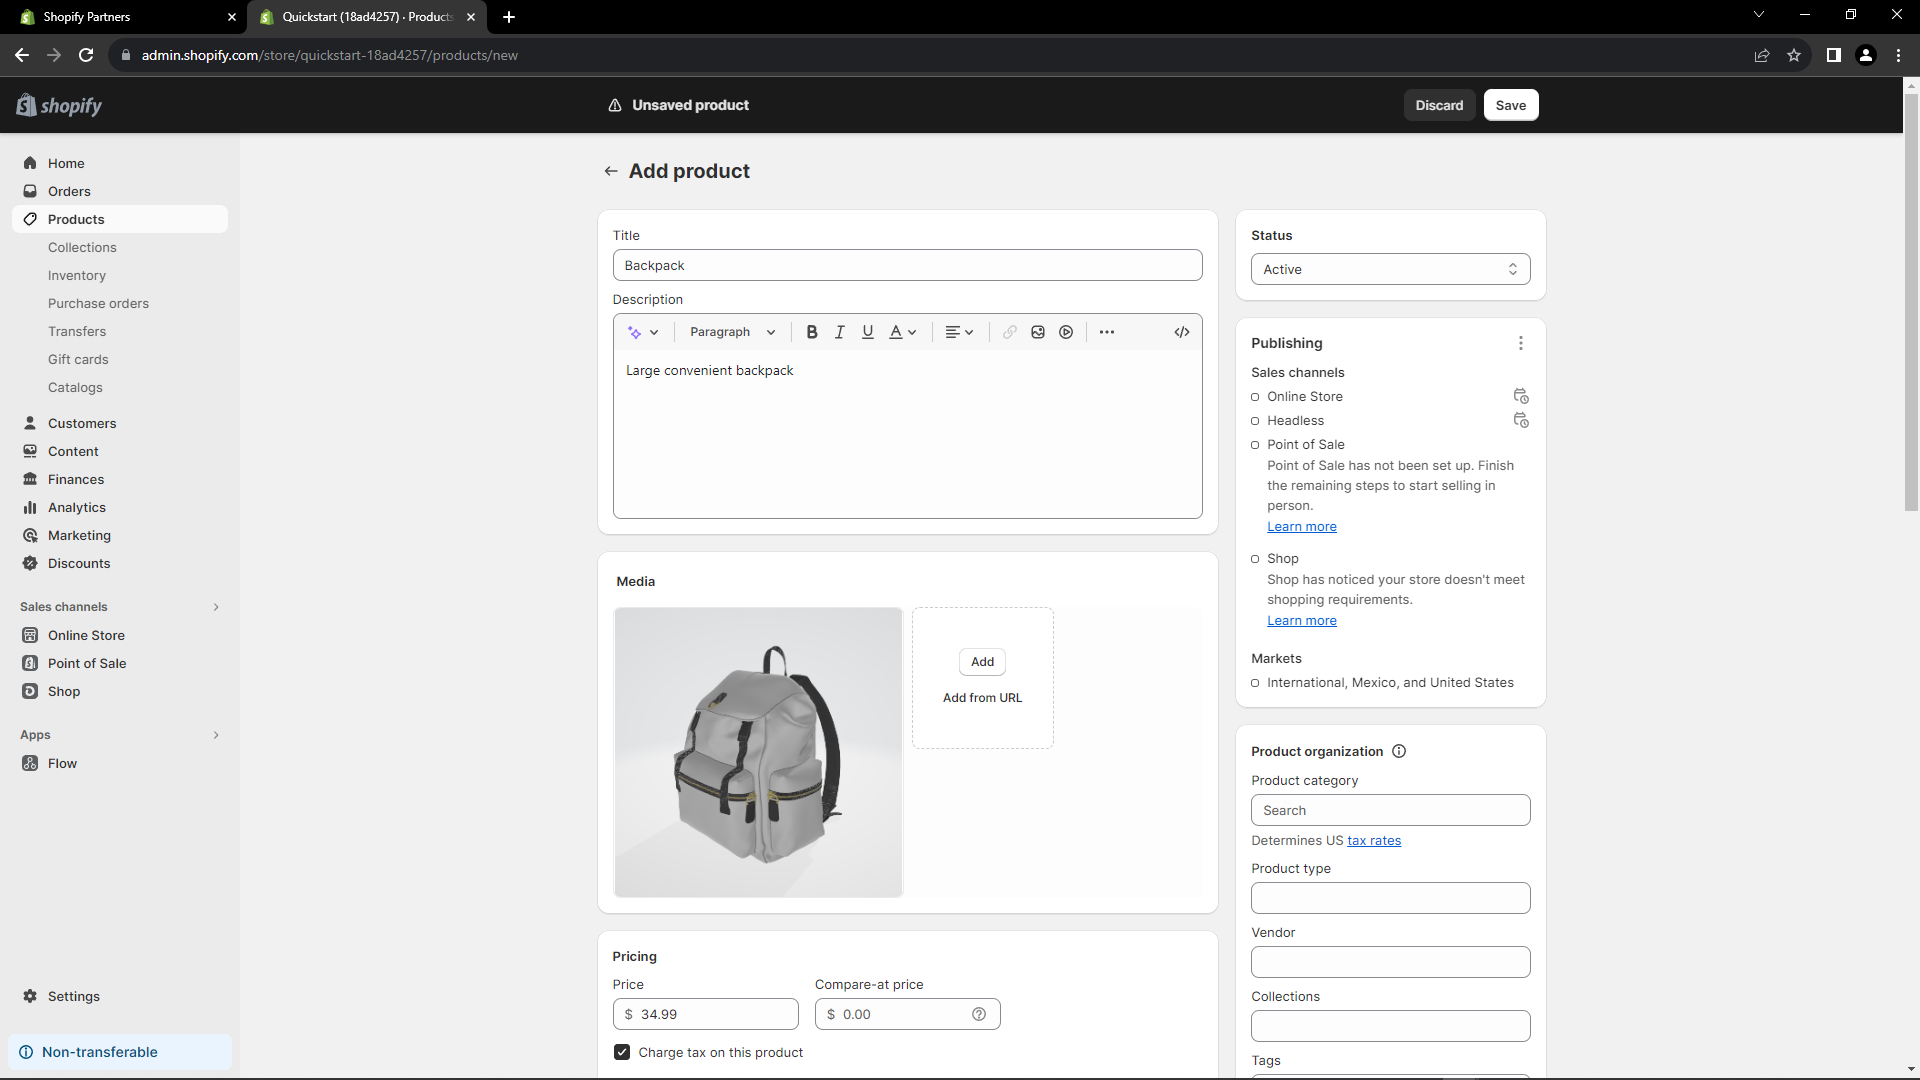Open the Status dropdown showing Active
Image resolution: width=1920 pixels, height=1080 pixels.
[1390, 269]
